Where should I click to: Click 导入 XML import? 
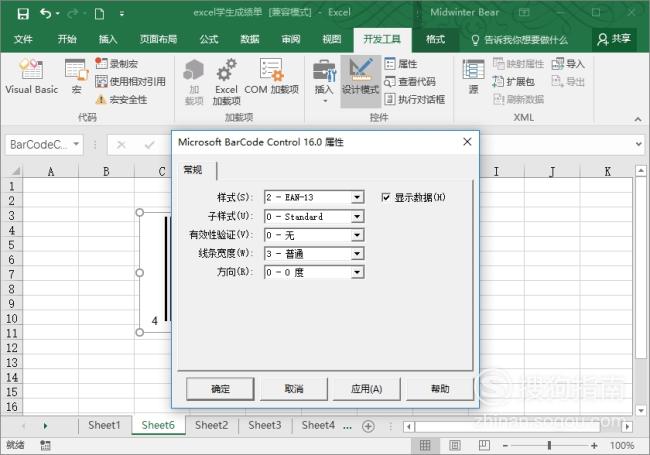568,63
